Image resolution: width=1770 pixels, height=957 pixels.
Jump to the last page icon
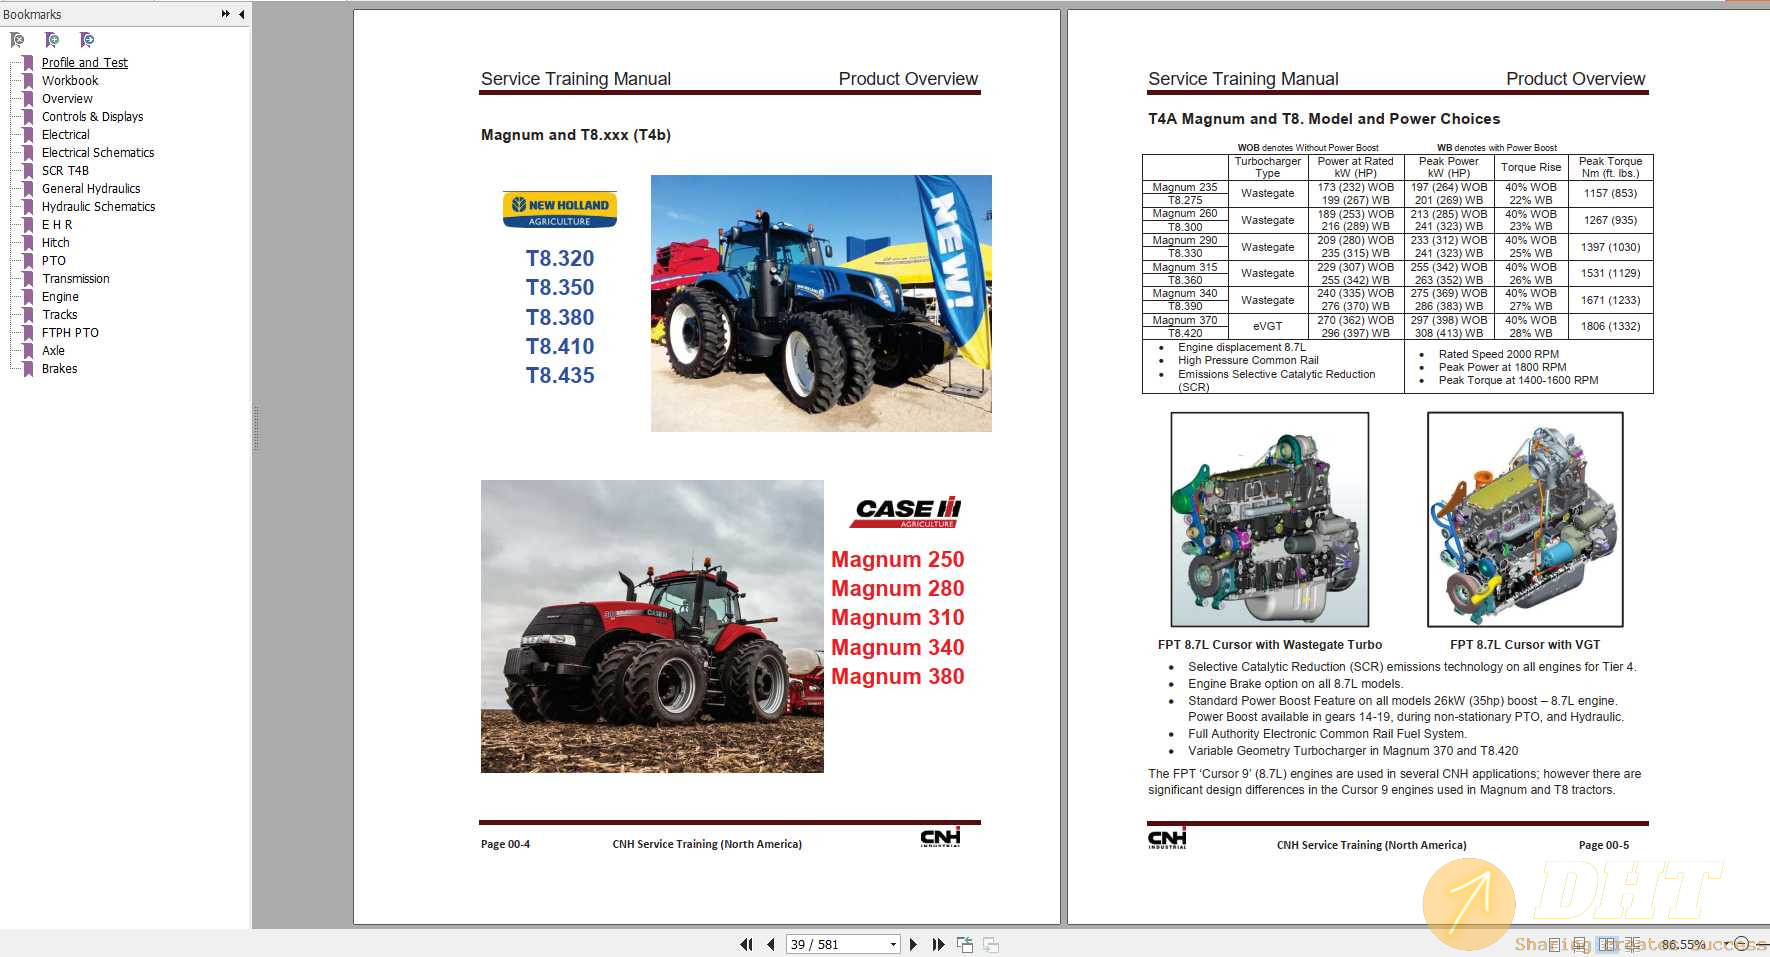pos(938,943)
